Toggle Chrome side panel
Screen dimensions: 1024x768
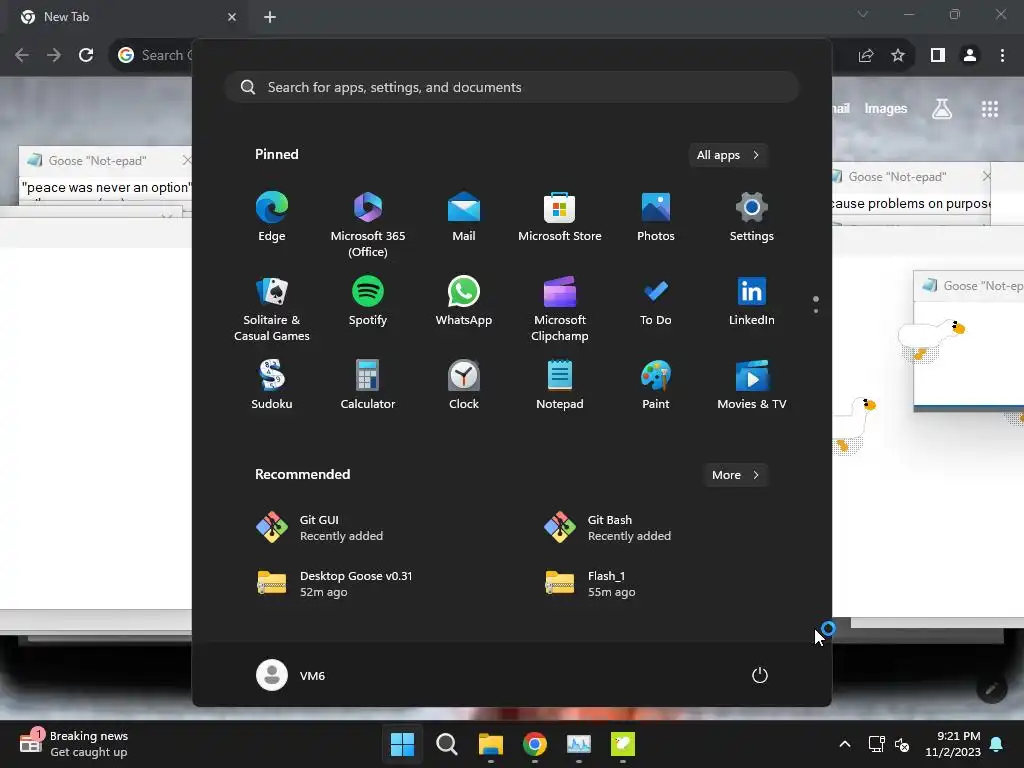pos(938,55)
